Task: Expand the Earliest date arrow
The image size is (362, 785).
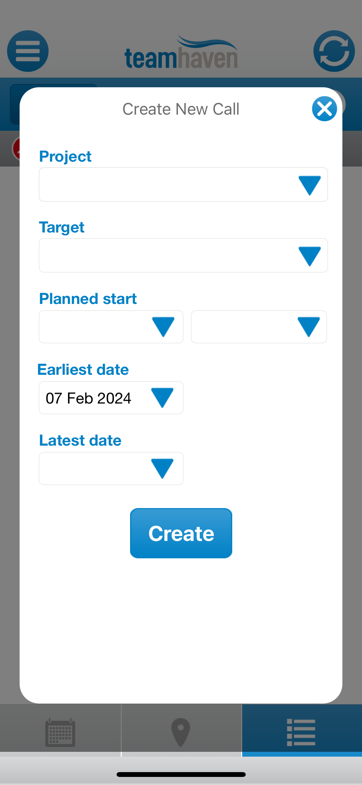Action: tap(162, 398)
